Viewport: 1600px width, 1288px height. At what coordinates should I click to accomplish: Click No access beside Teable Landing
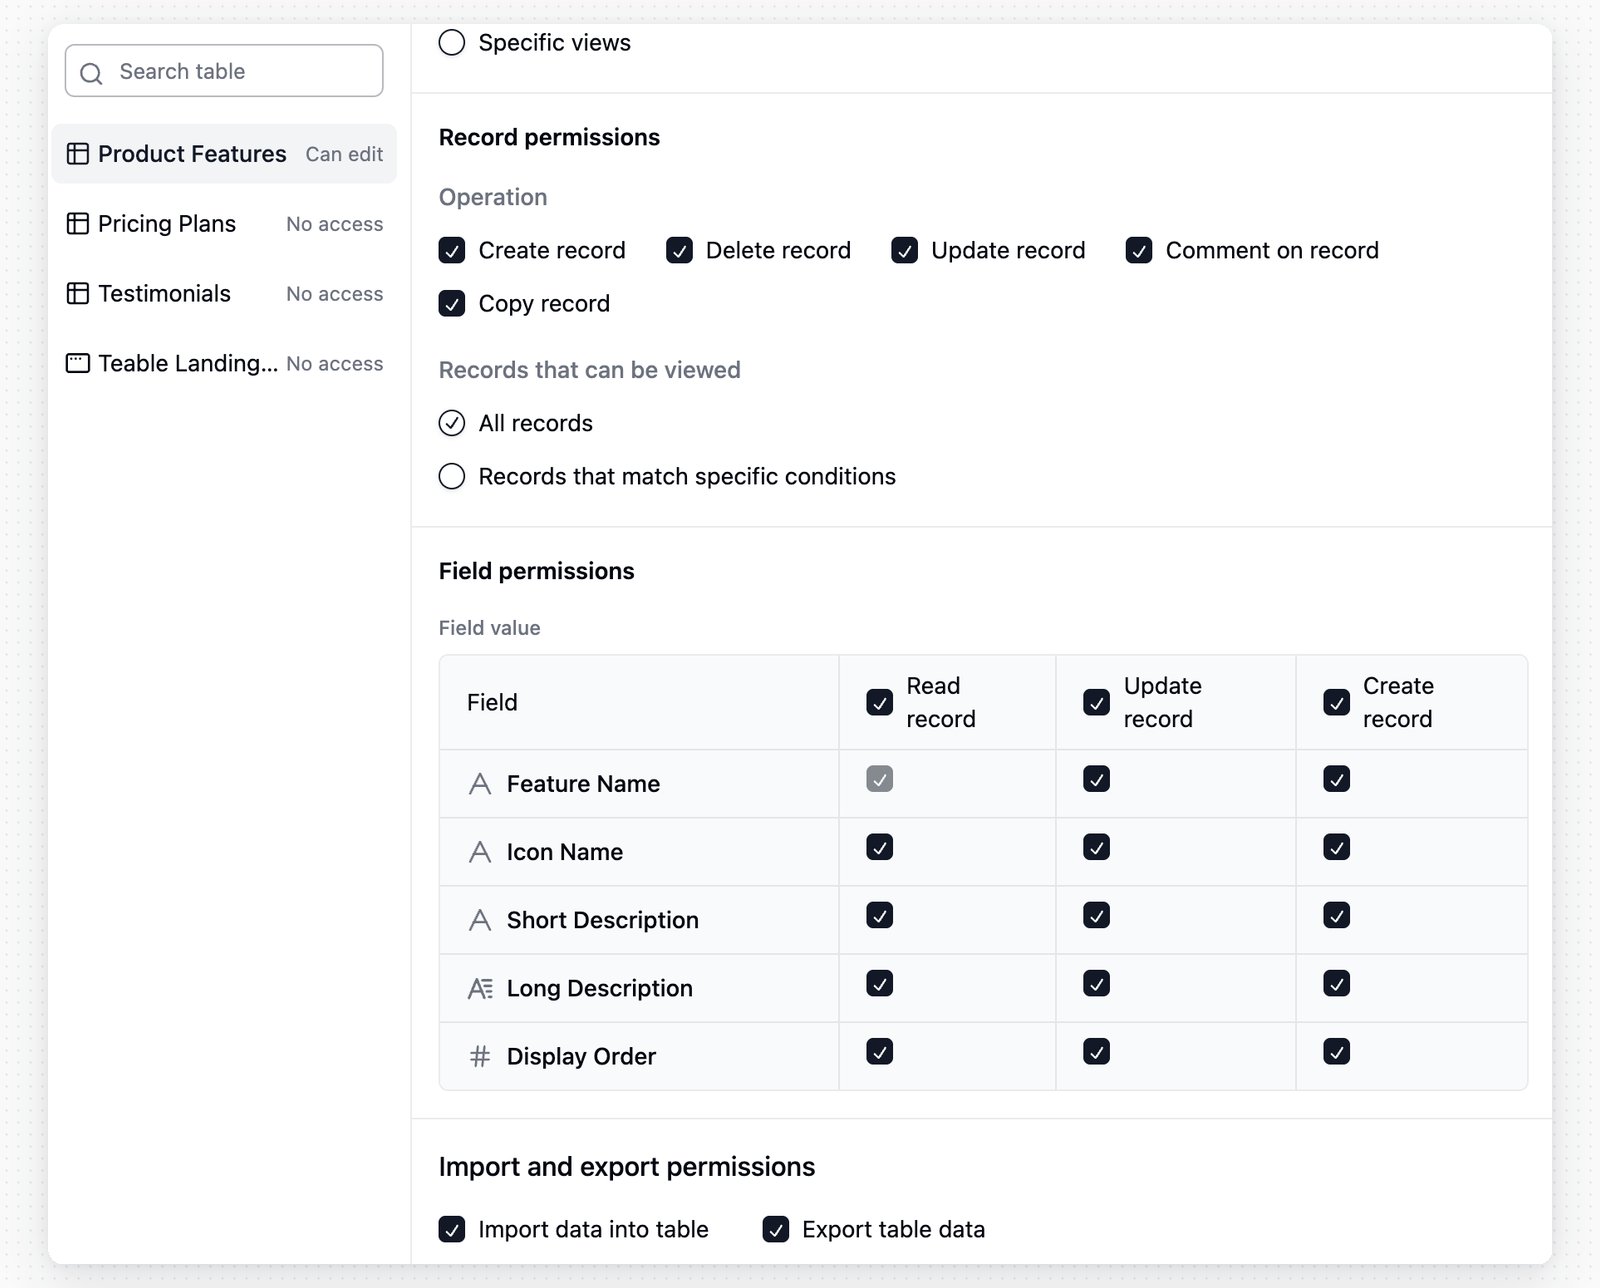coord(334,364)
